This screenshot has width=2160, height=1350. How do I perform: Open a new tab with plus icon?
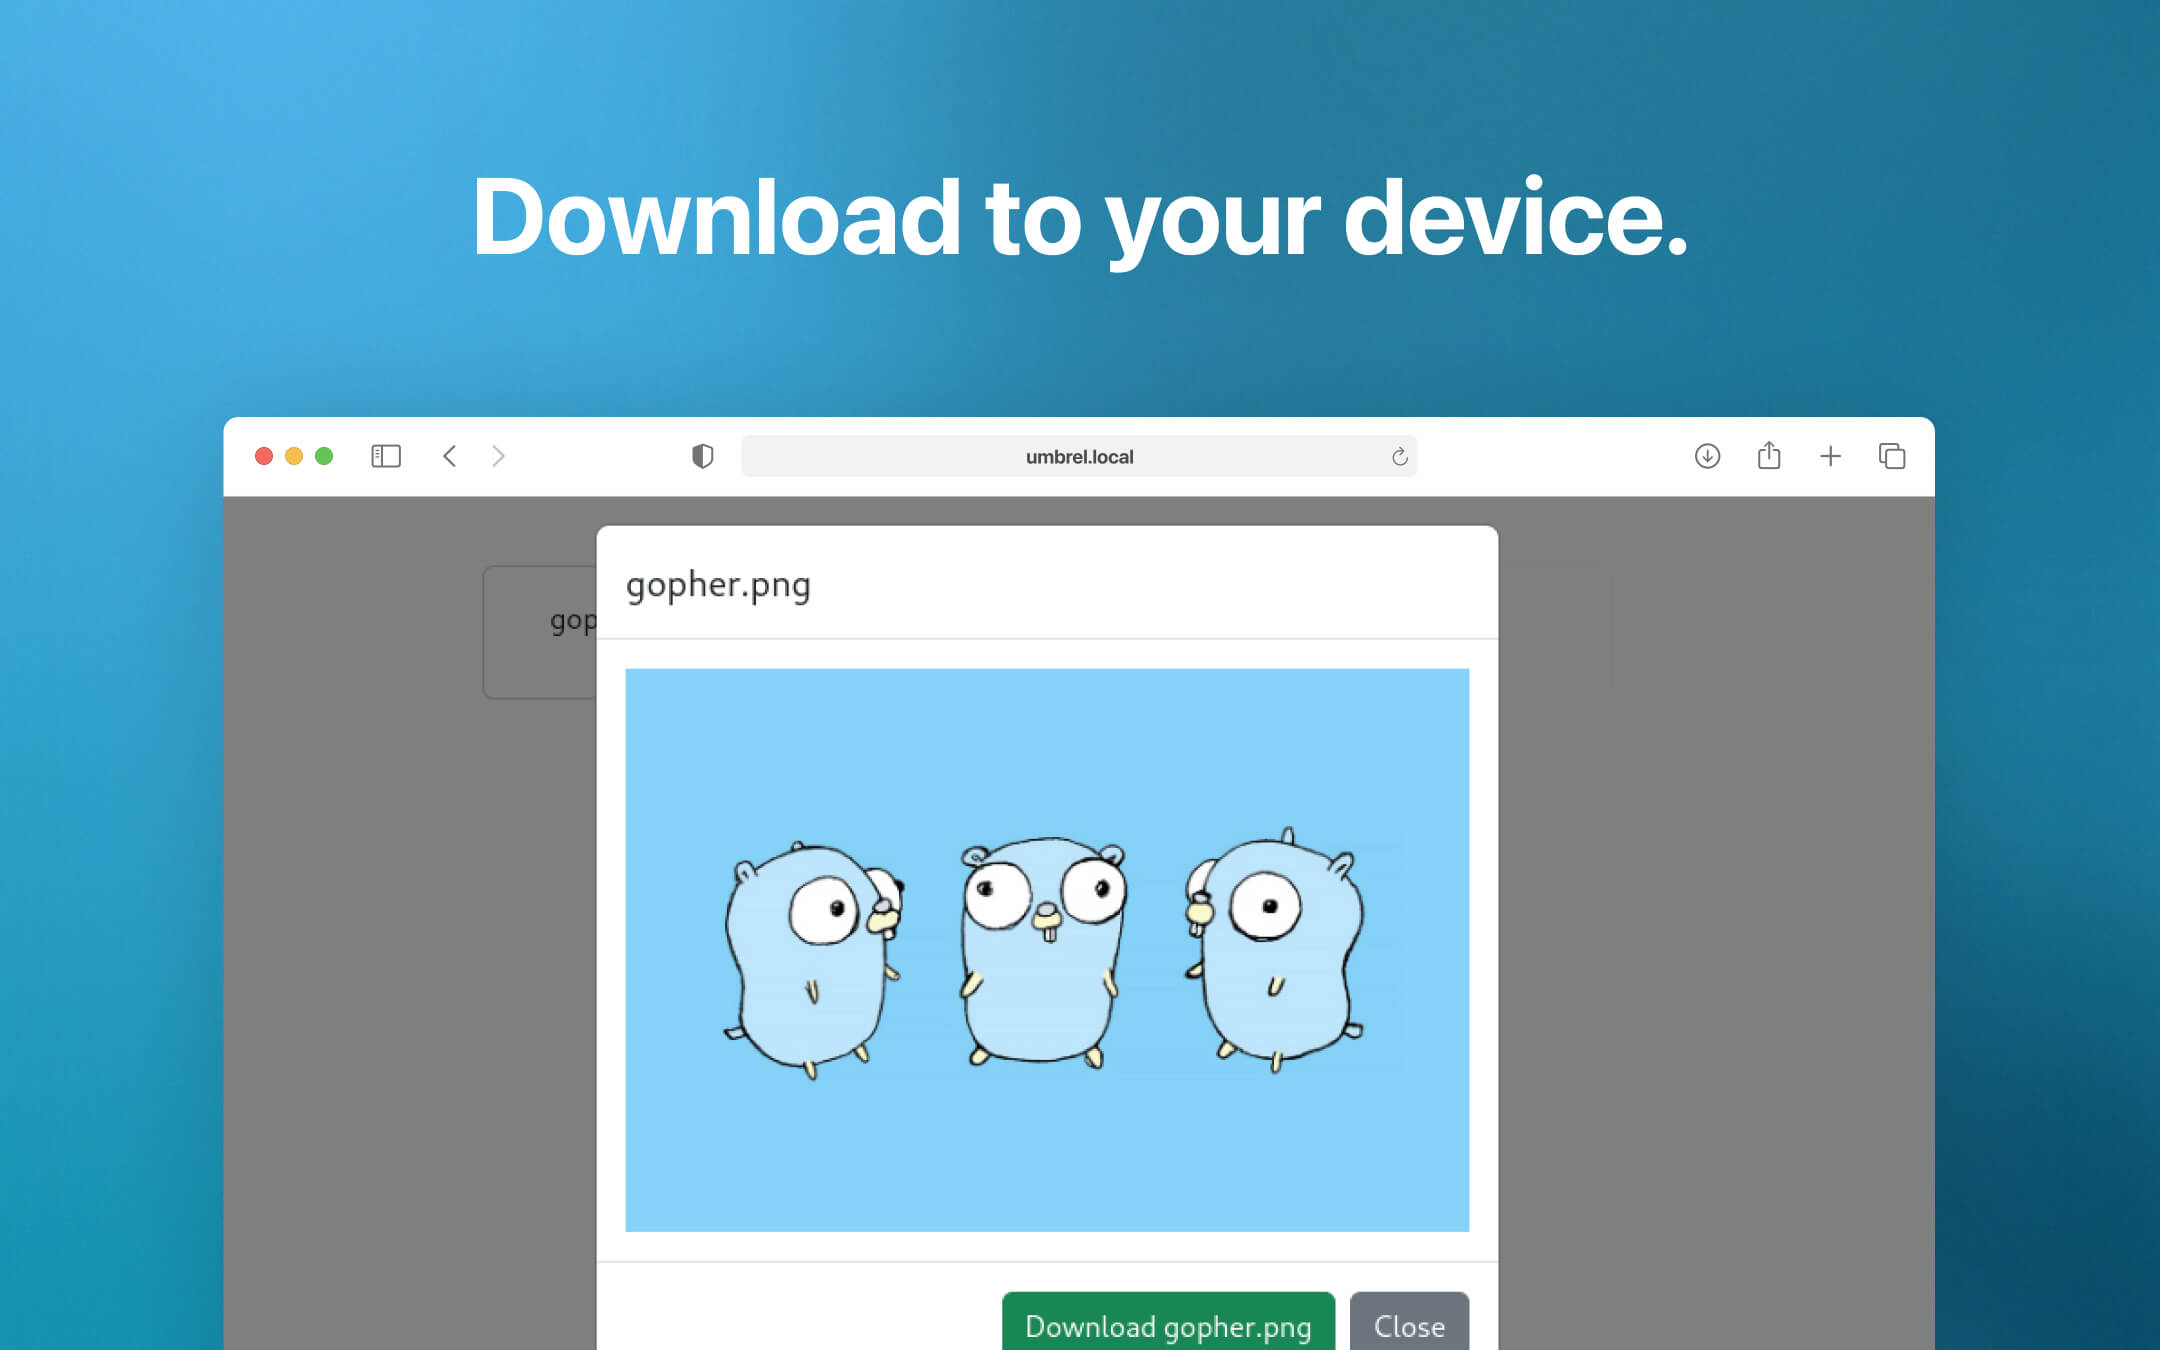pyautogui.click(x=1830, y=456)
